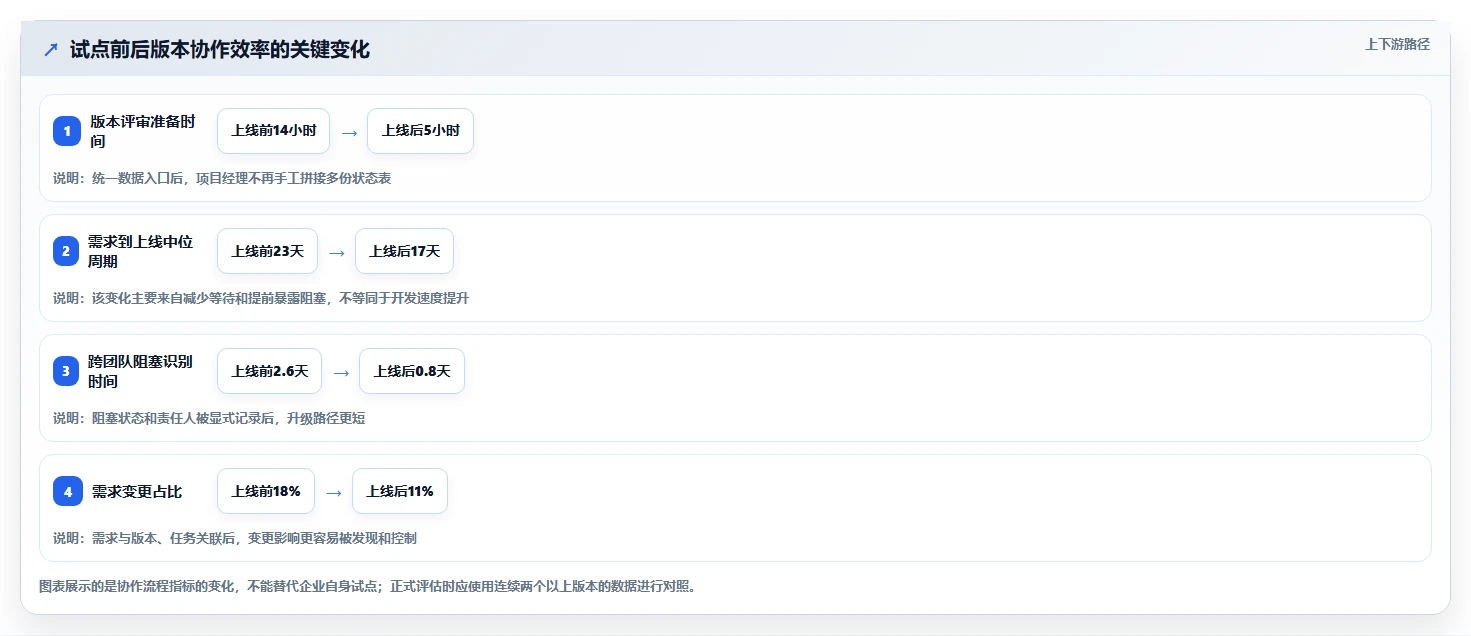Screen dimensions: 1471x636
Task: Click the 上线前14小时 value pill
Action: pos(273,131)
